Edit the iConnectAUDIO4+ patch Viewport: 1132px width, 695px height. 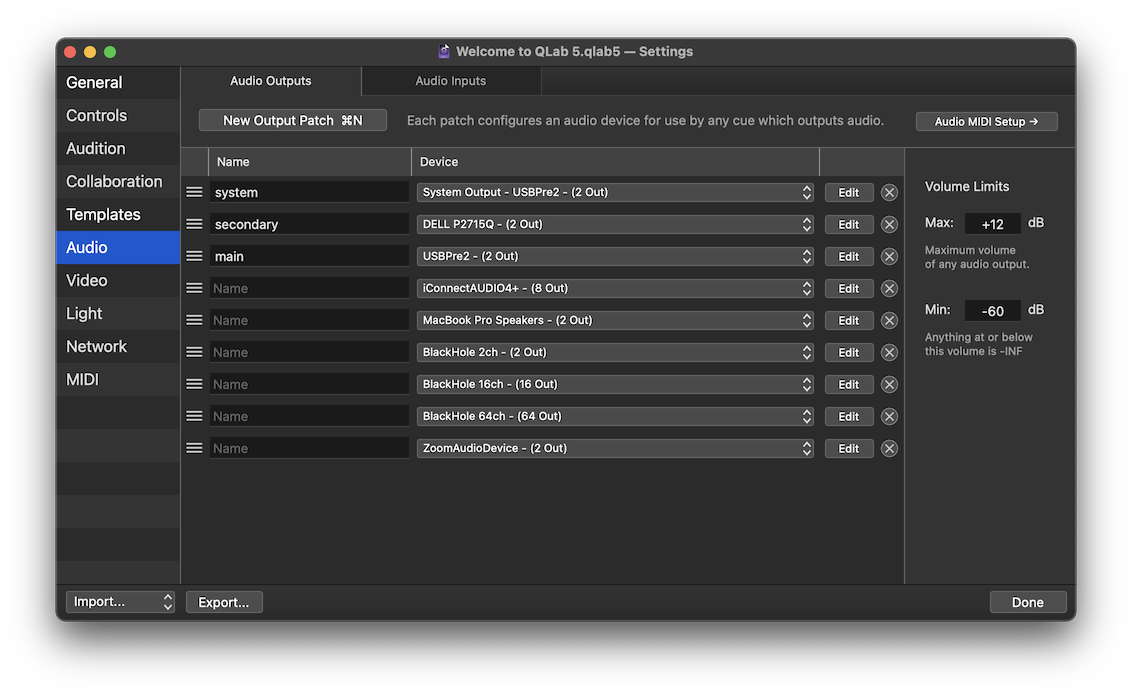849,289
